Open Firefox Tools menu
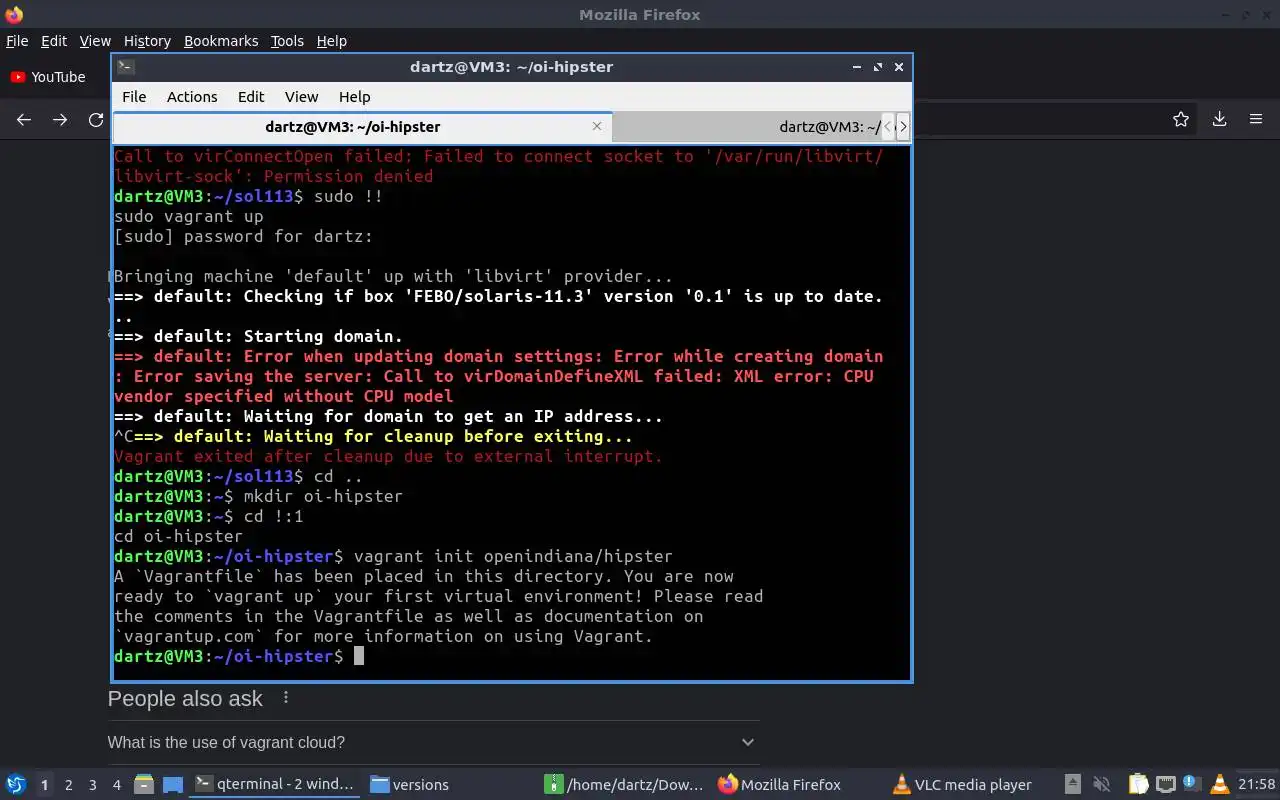The height and width of the screenshot is (800, 1280). (x=287, y=41)
